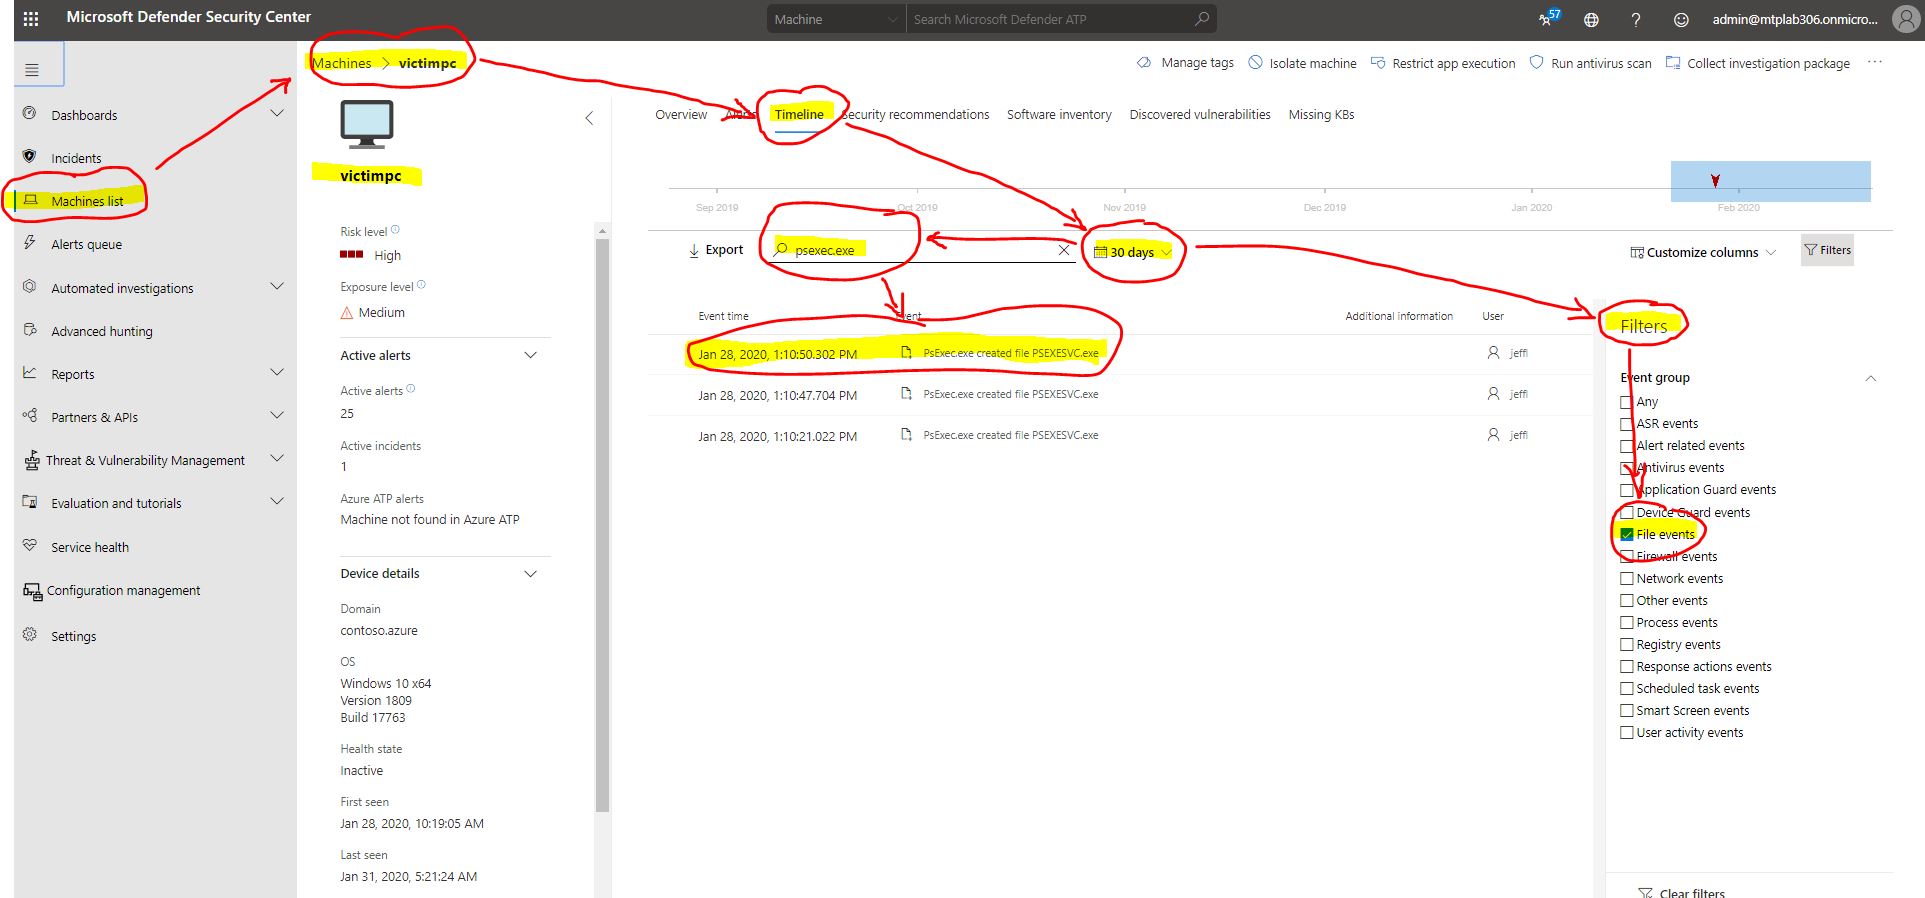The image size is (1925, 898).
Task: Click the victimpc computer icon
Action: coord(367,125)
